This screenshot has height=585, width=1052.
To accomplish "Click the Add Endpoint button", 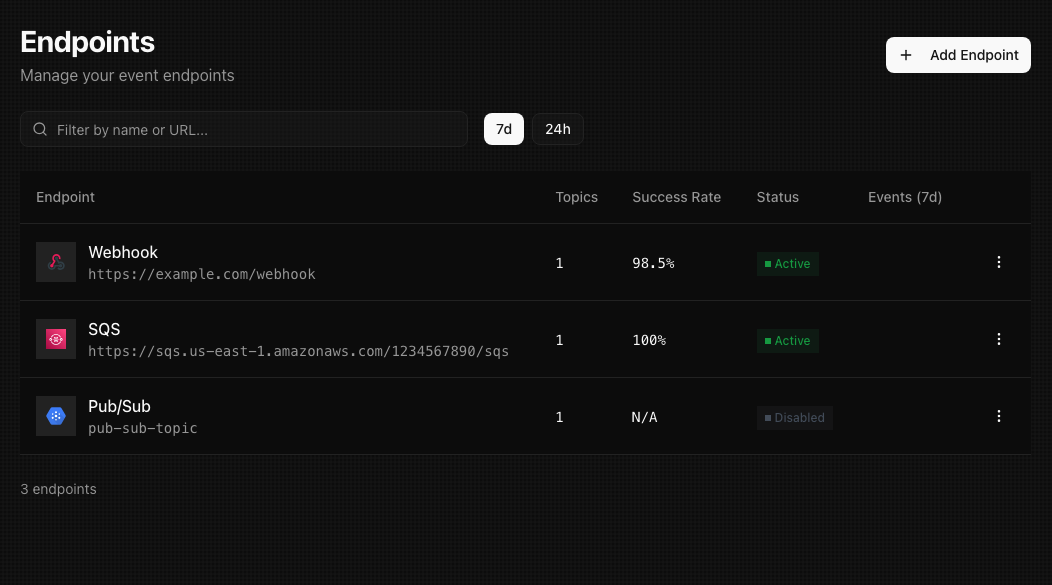I will pyautogui.click(x=958, y=55).
